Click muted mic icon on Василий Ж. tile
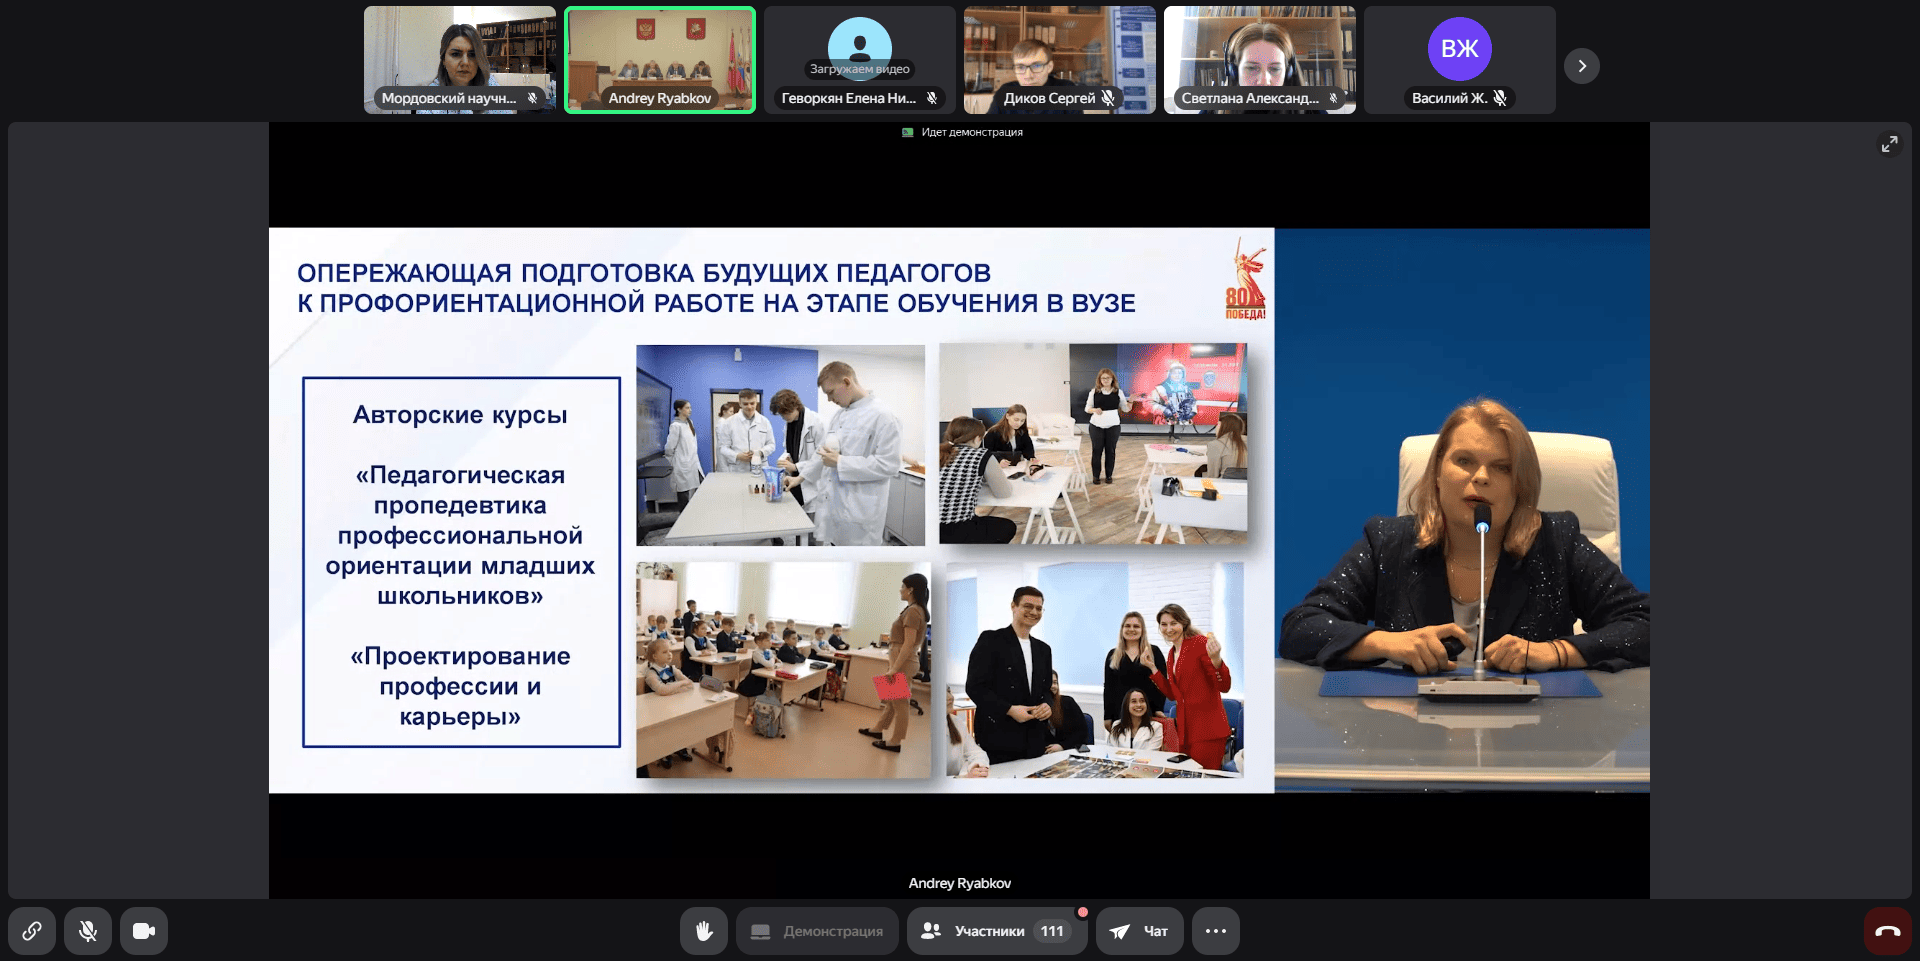The height and width of the screenshot is (961, 1920). pos(1500,98)
